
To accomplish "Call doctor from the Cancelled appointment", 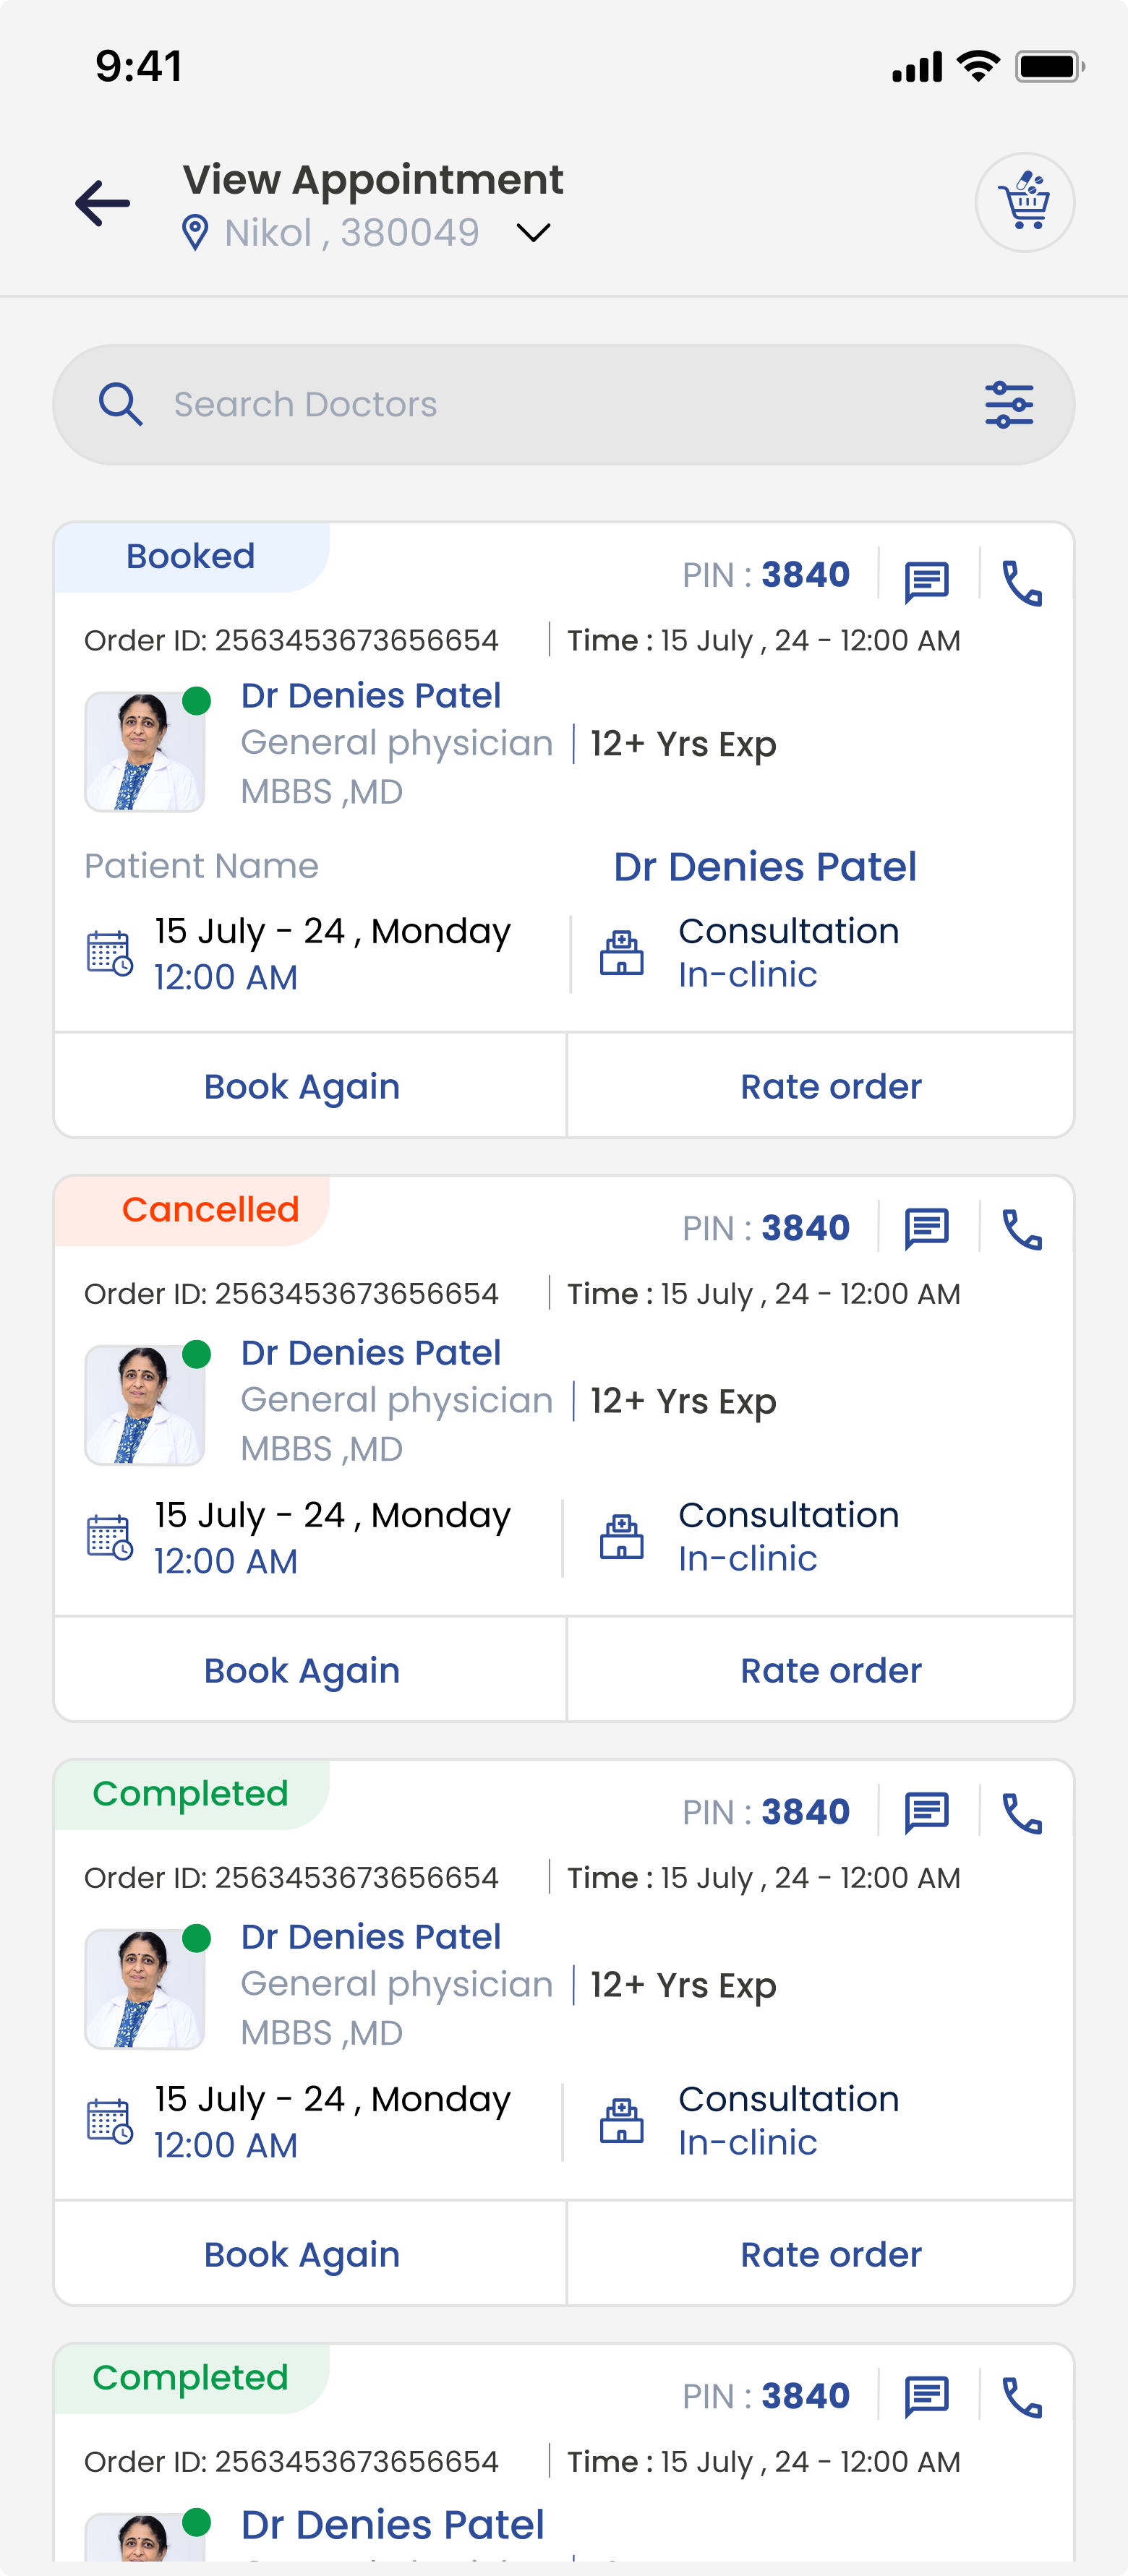I will coord(1022,1229).
